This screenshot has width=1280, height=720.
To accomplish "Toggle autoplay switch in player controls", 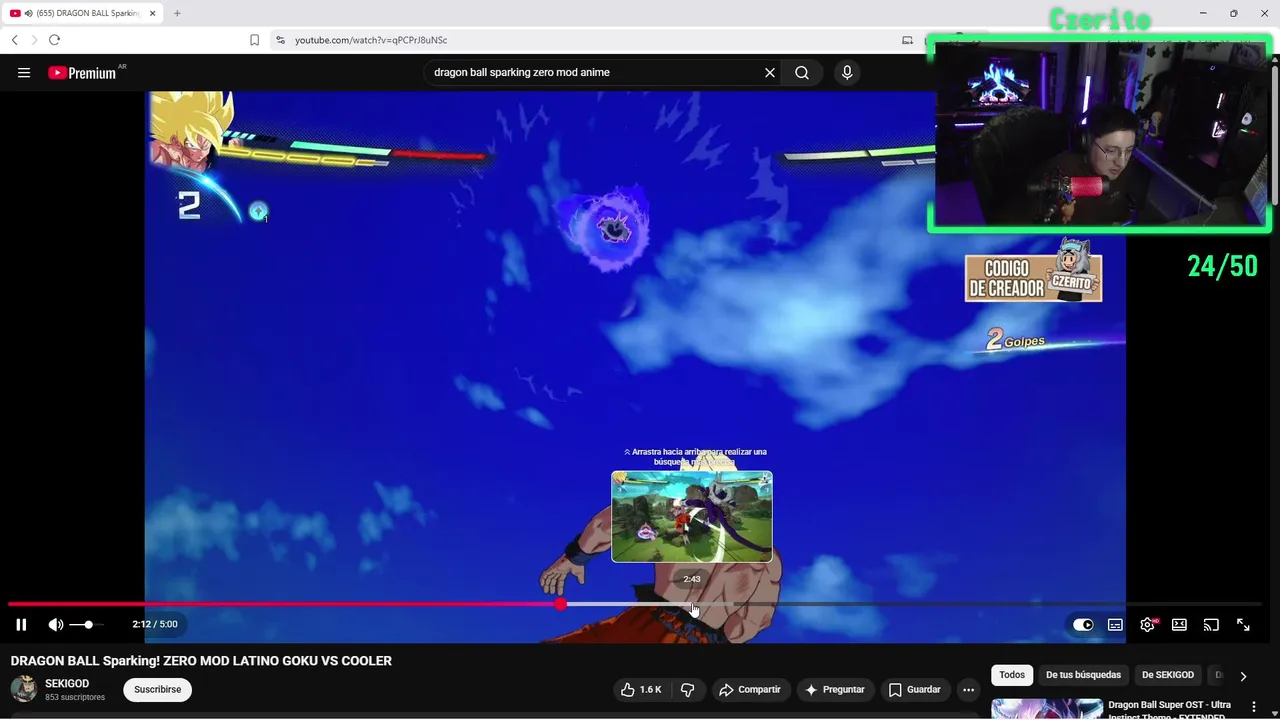I will (x=1083, y=625).
